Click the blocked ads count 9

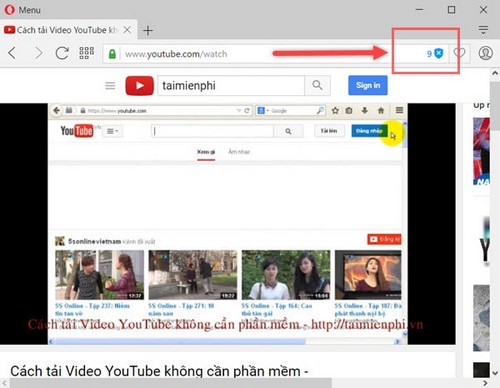(x=429, y=54)
